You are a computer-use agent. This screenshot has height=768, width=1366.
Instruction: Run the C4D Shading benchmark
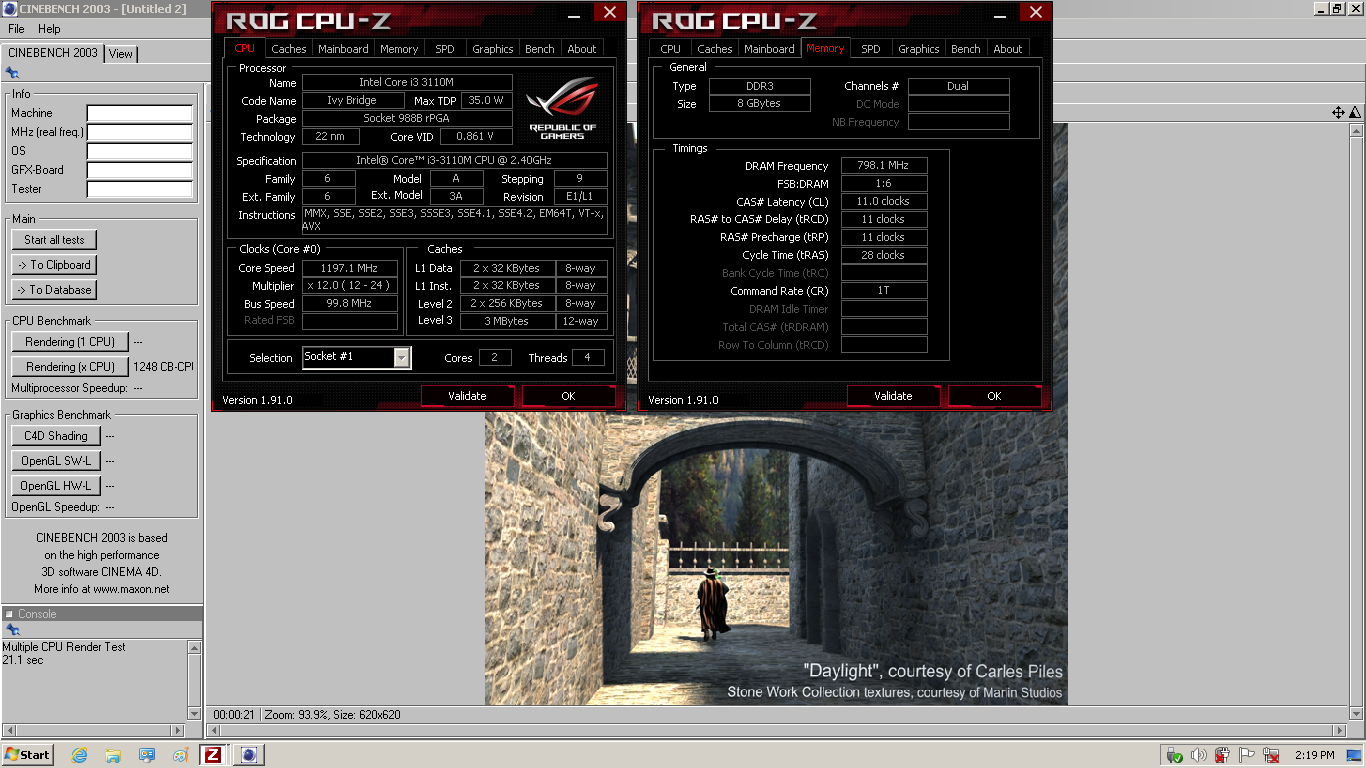tap(56, 436)
